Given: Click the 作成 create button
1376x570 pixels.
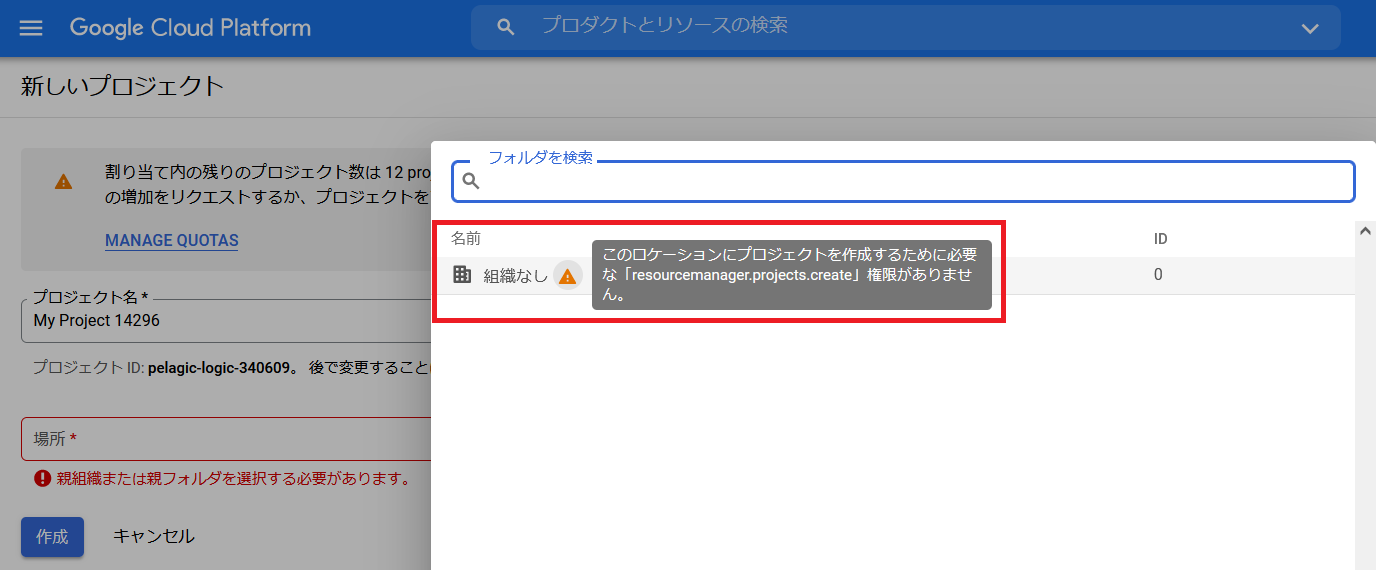Looking at the screenshot, I should pyautogui.click(x=52, y=536).
